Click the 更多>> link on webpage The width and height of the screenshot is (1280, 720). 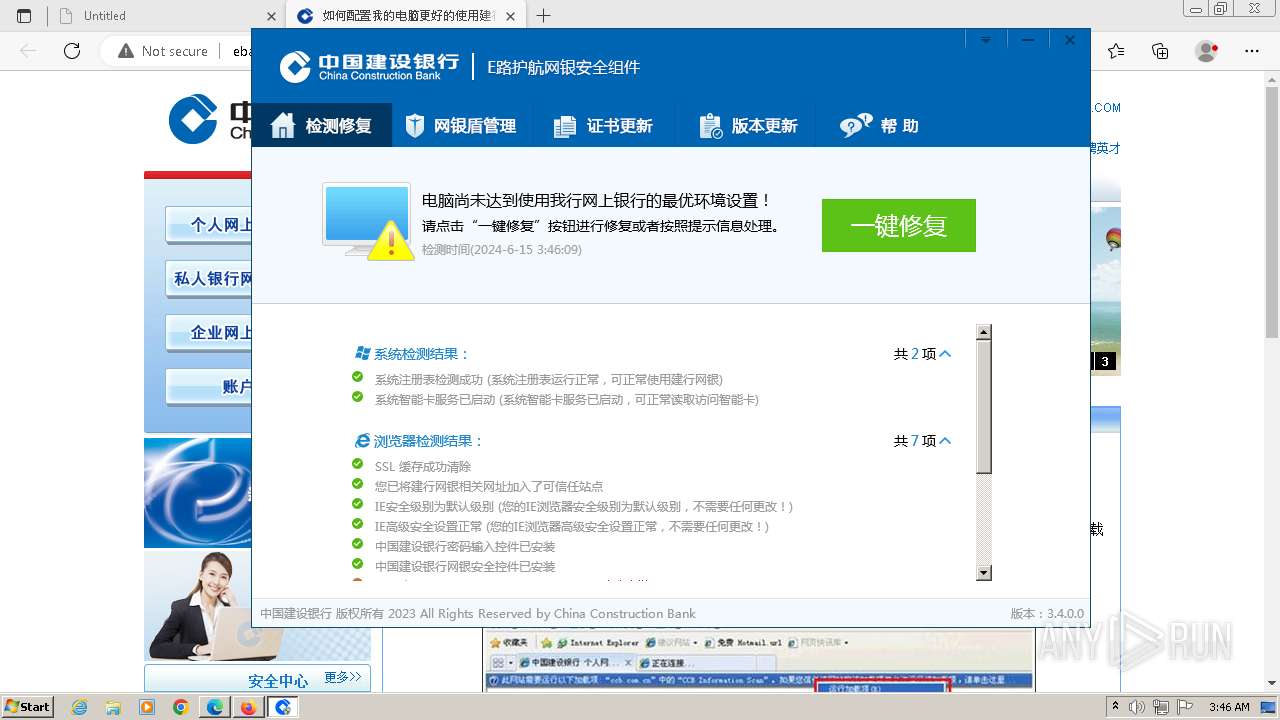pyautogui.click(x=343, y=677)
